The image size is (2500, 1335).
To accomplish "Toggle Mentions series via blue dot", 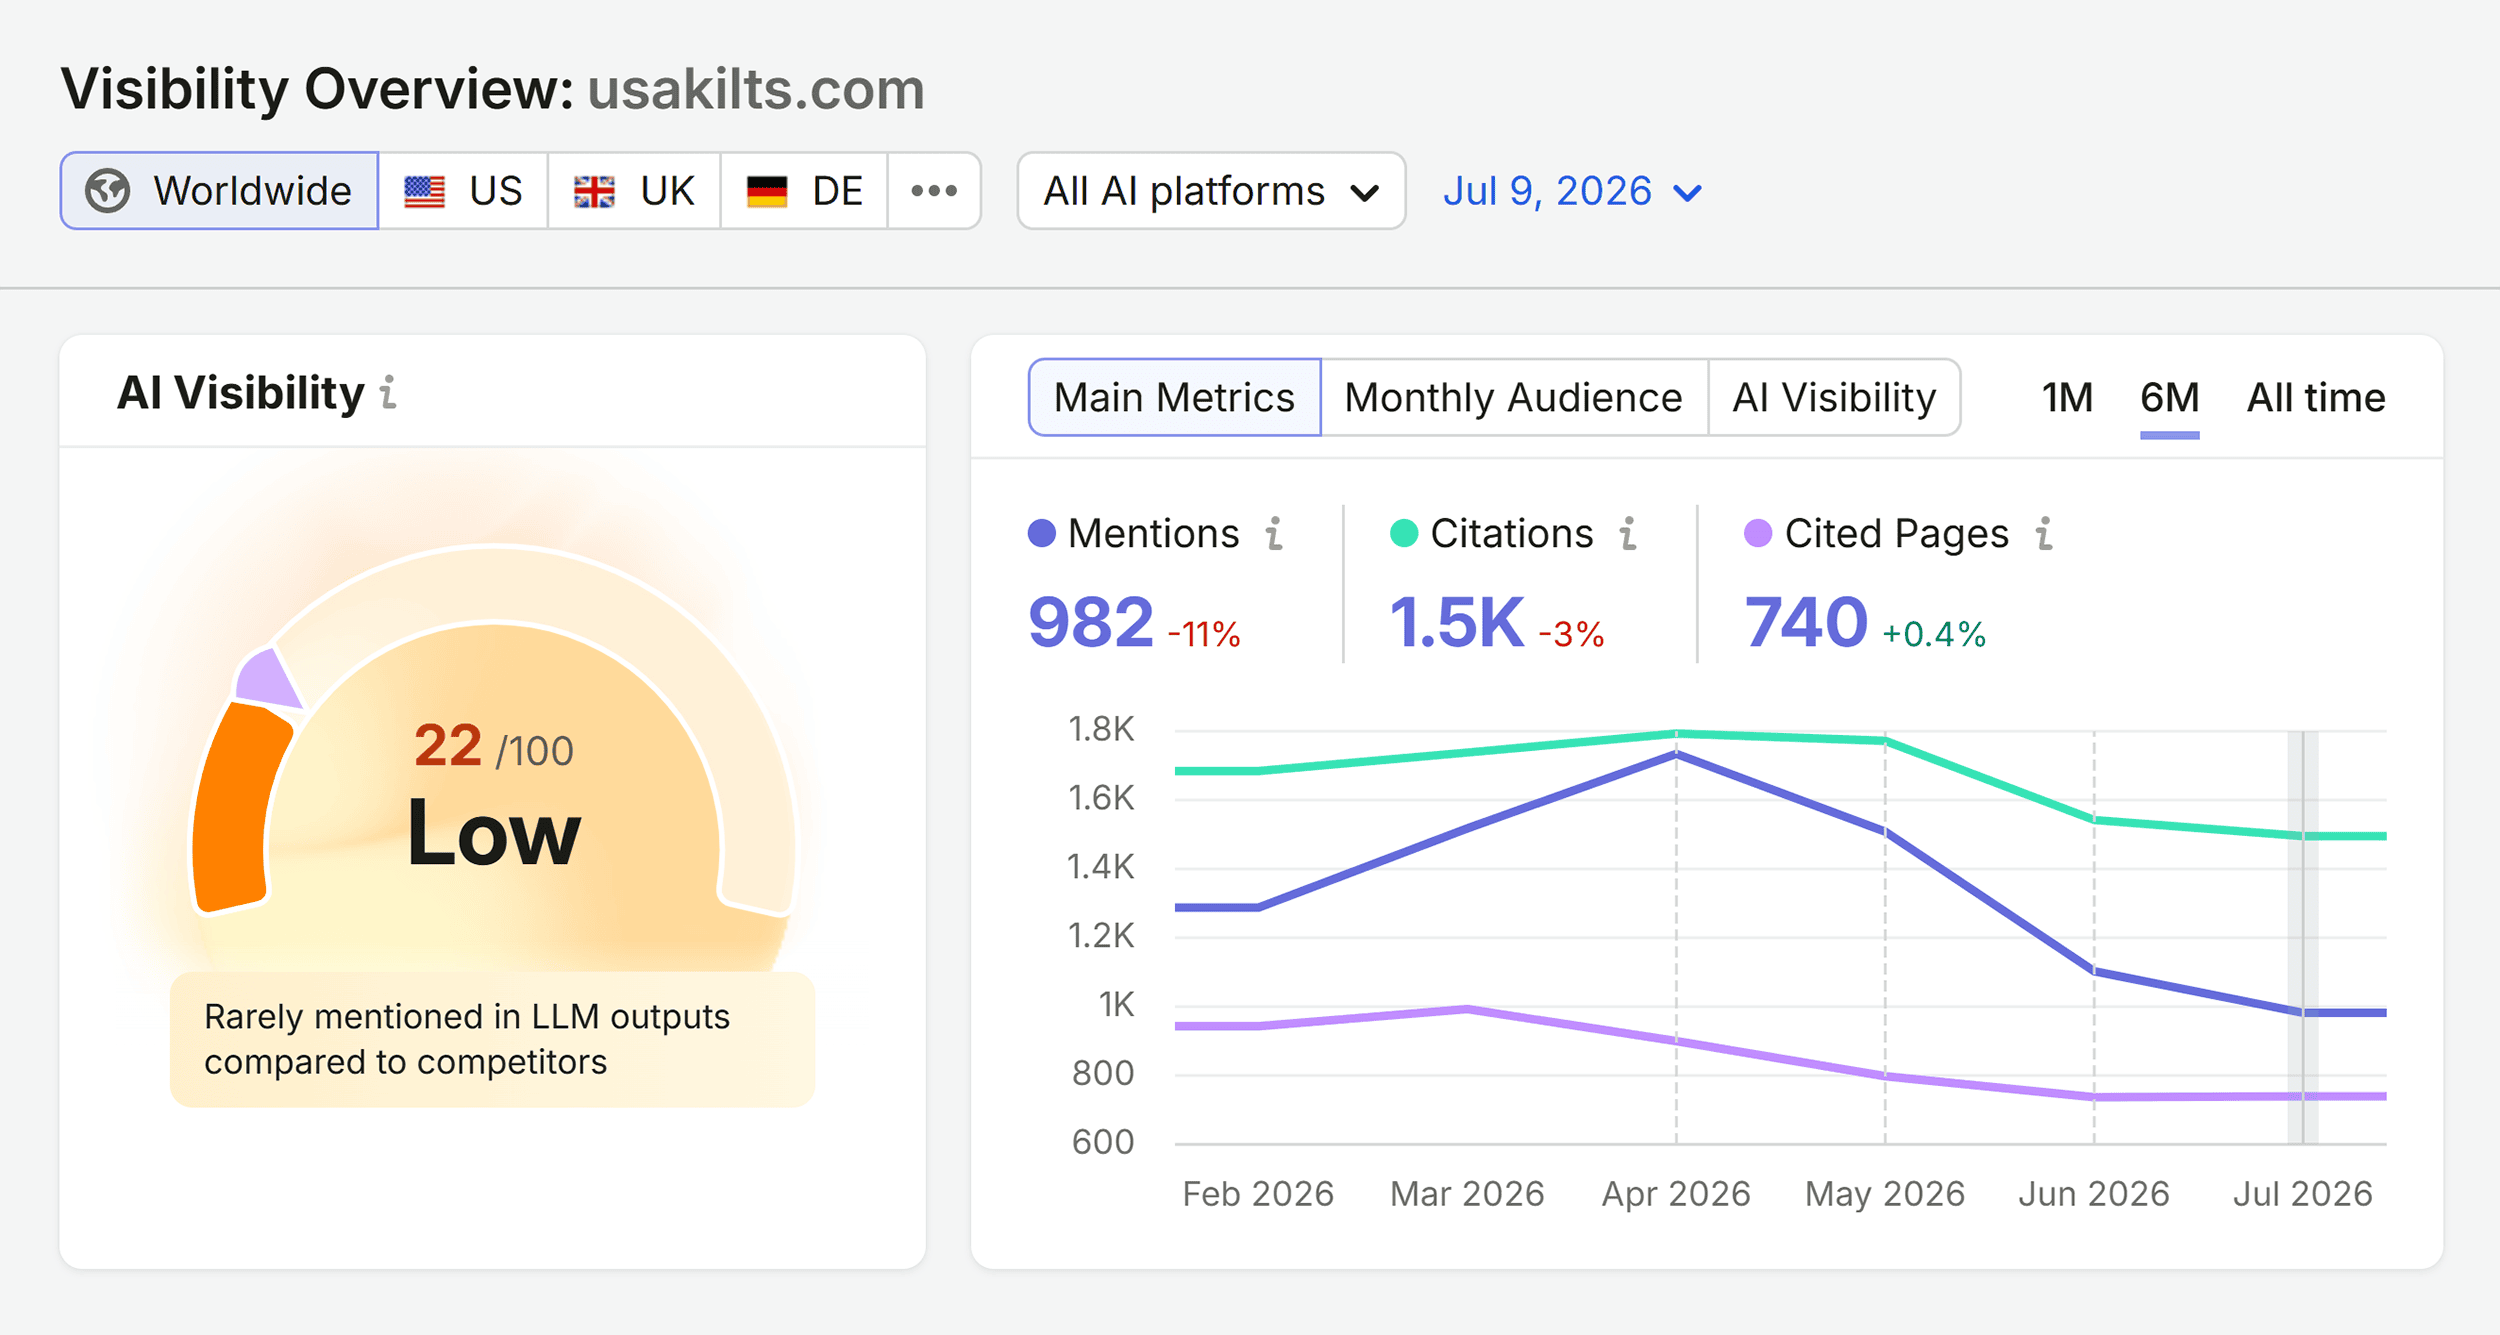I will [1042, 533].
